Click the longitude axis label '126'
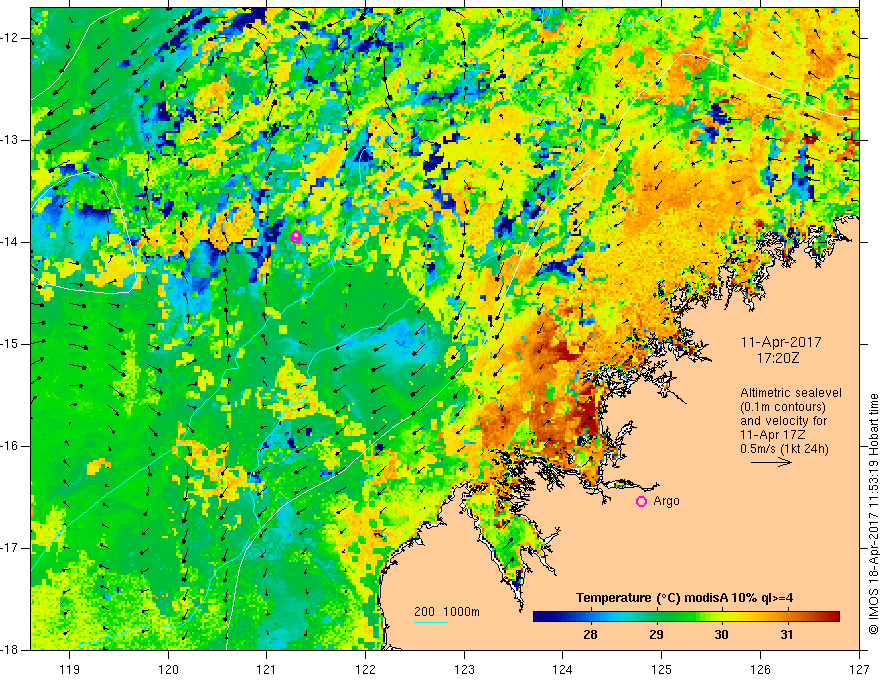Image resolution: width=880 pixels, height=680 pixels. [x=760, y=669]
